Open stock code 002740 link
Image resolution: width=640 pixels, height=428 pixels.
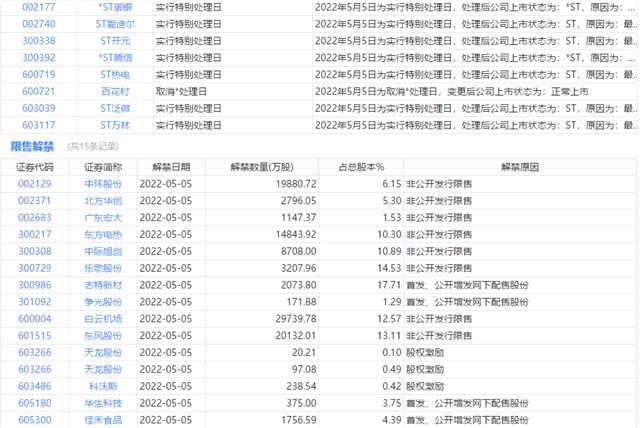38,24
